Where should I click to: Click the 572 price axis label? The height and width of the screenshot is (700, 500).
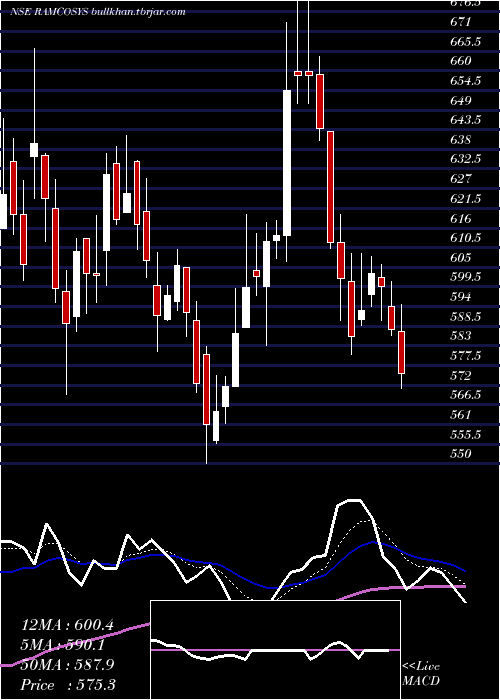pos(461,375)
